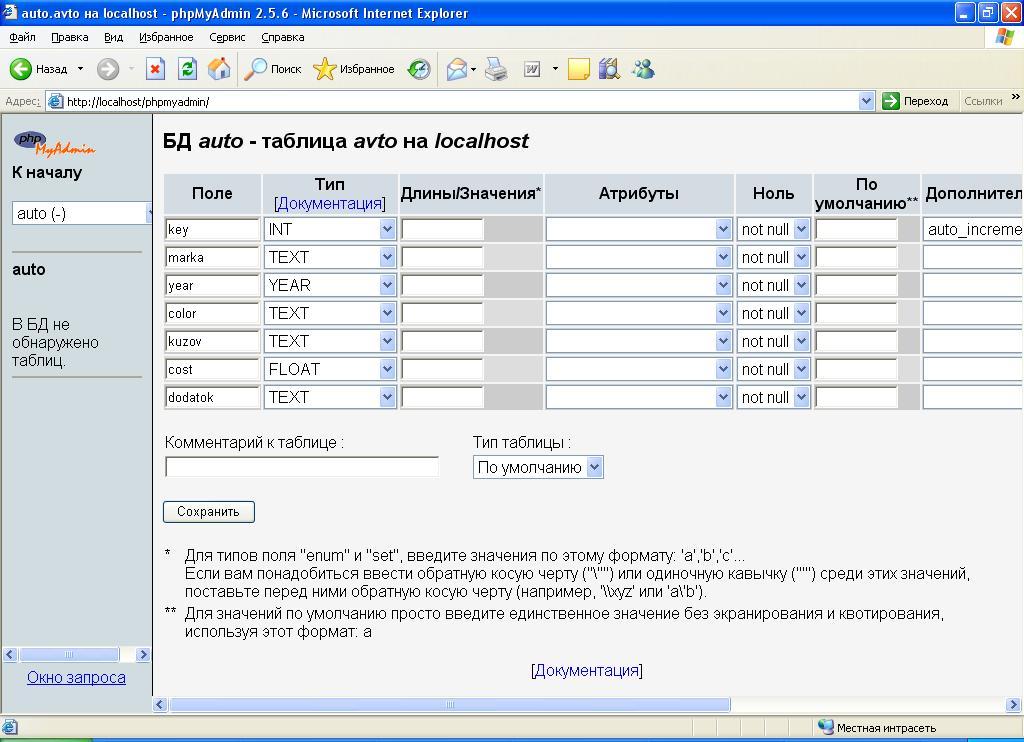The image size is (1024, 742).
Task: Click the Комментарий к таблице input field
Action: [301, 467]
